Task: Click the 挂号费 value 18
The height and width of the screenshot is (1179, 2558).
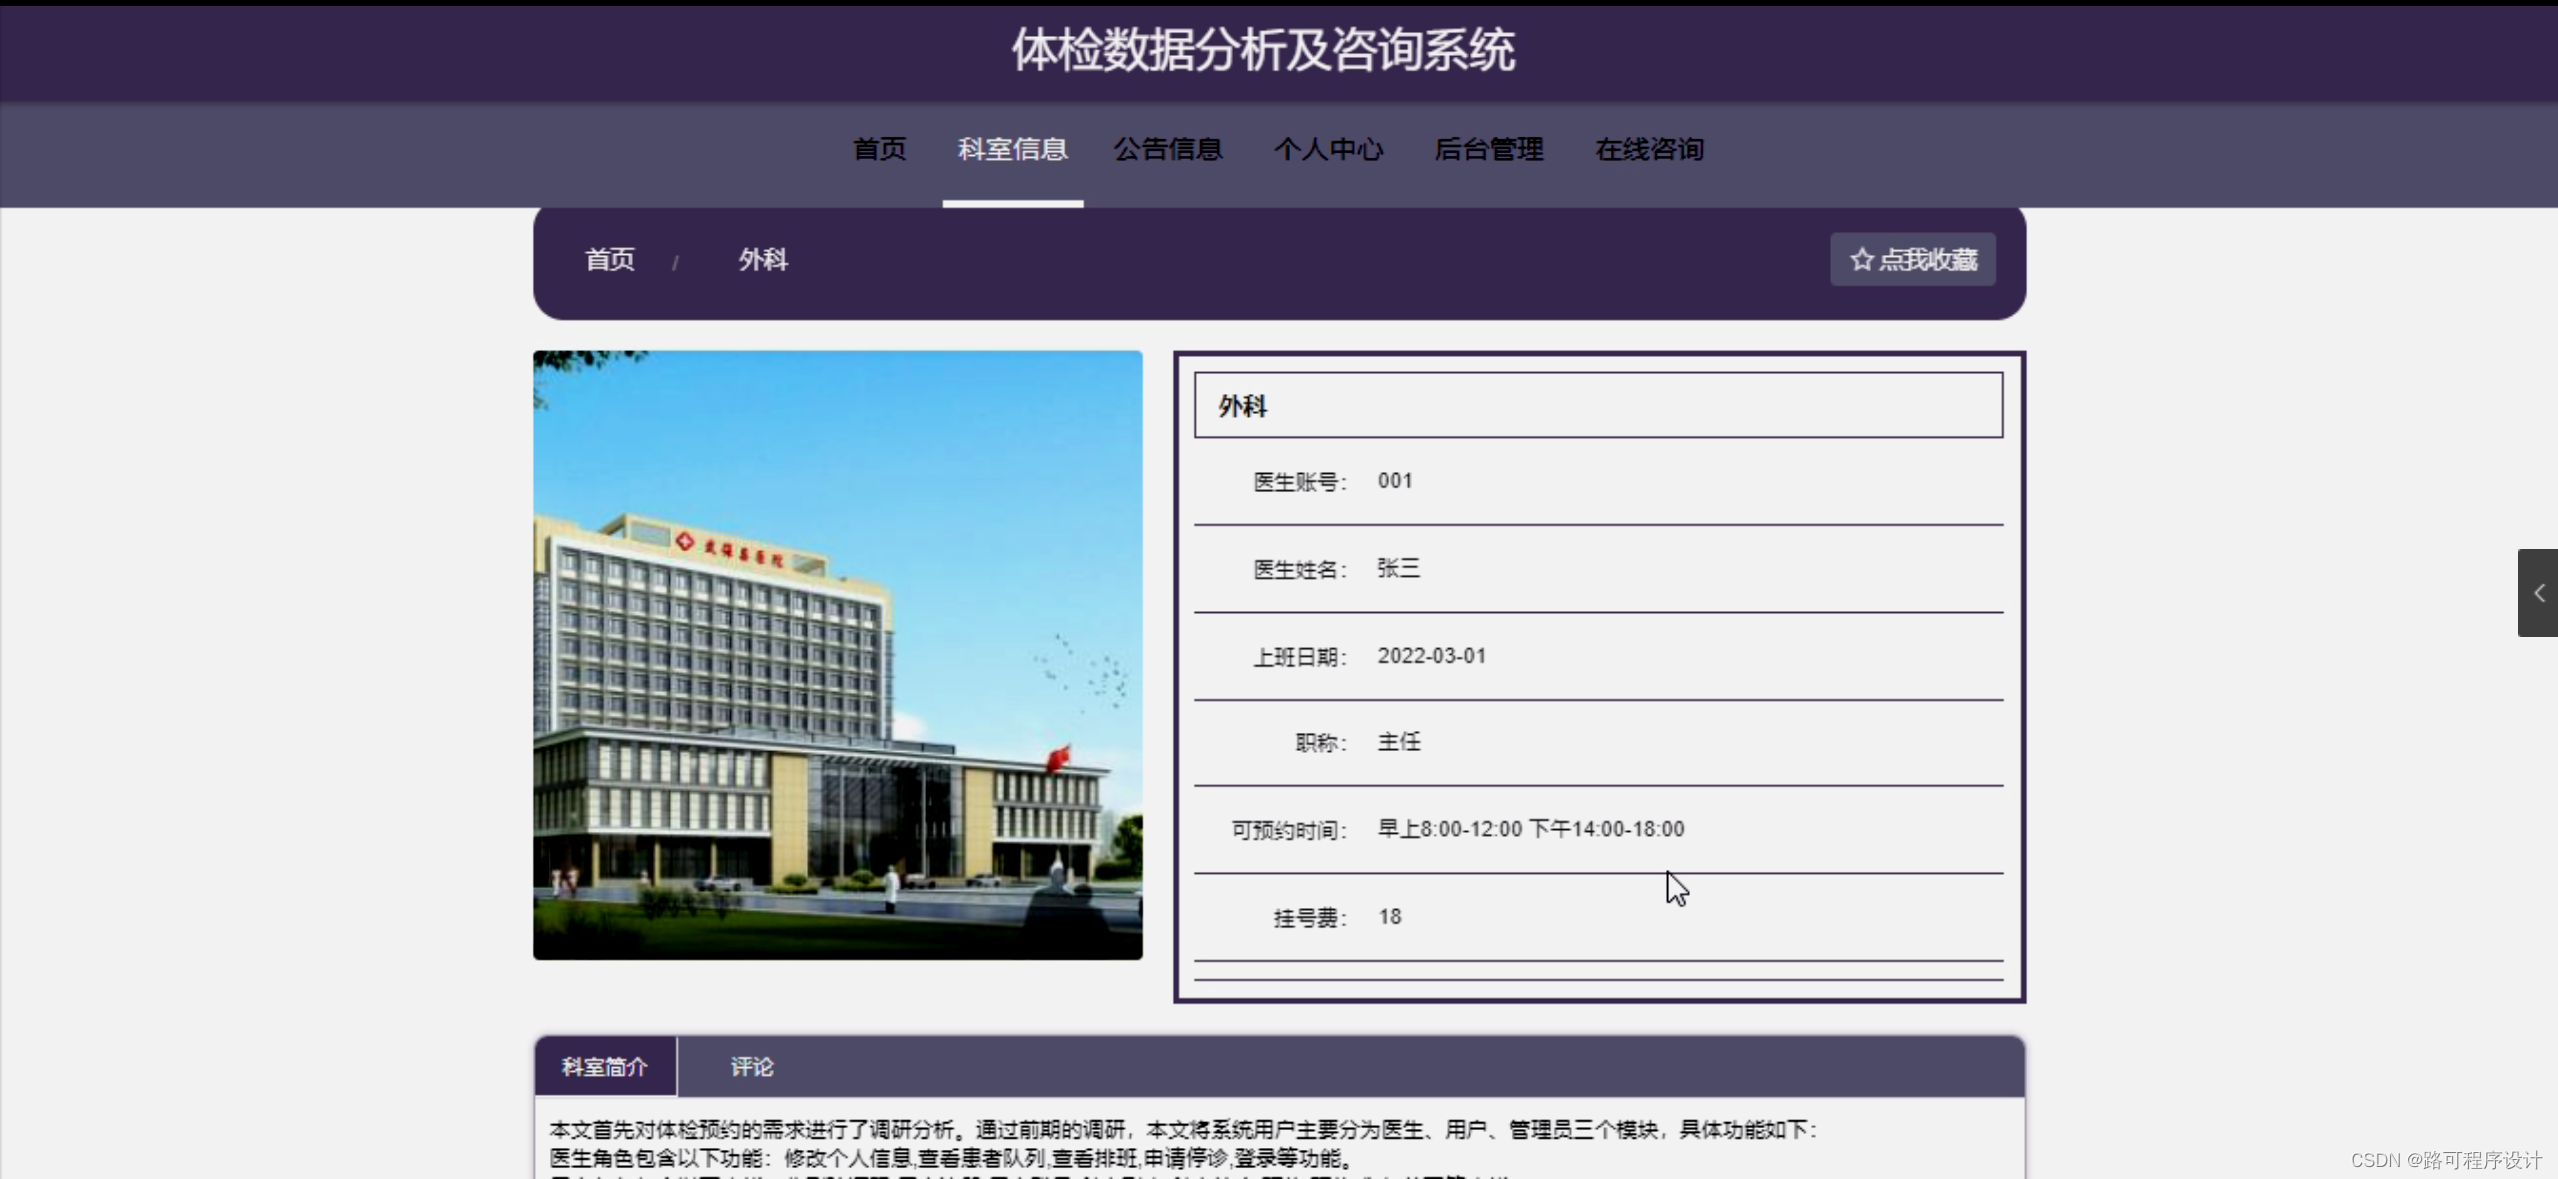Action: 1389,917
